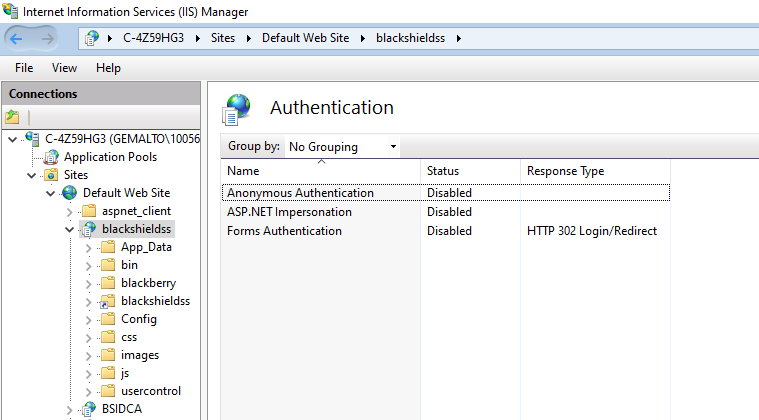The image size is (759, 420).
Task: Click the blackberry folder icon
Action: click(x=108, y=283)
